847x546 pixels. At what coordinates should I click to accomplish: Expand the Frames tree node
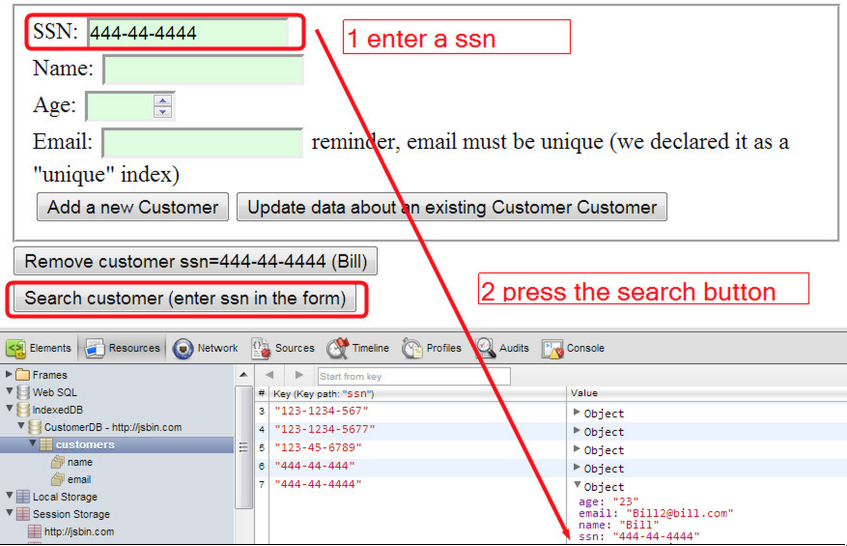point(9,375)
